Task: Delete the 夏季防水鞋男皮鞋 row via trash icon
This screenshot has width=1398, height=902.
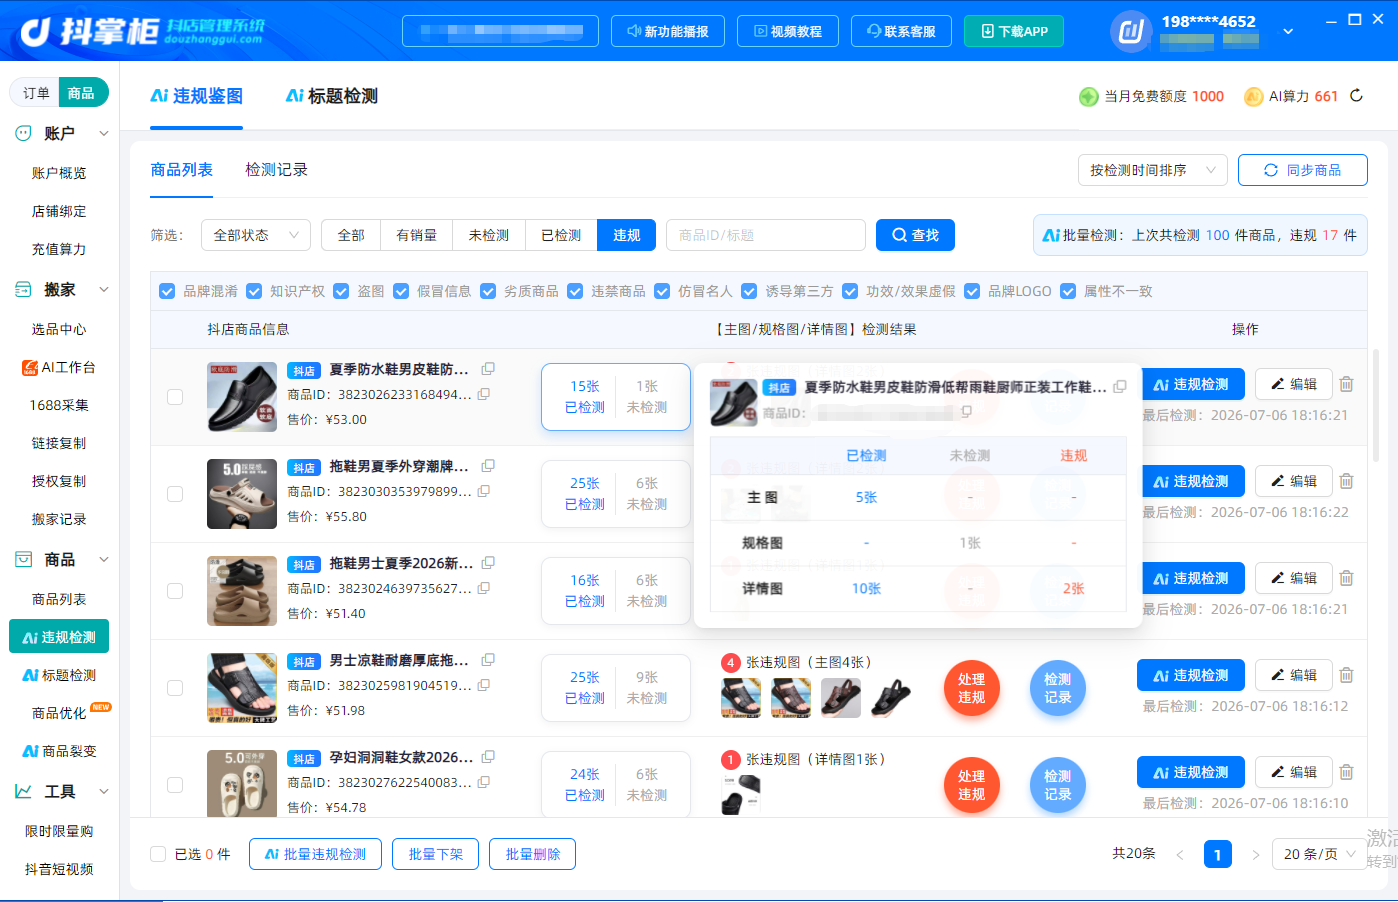Action: (1347, 384)
